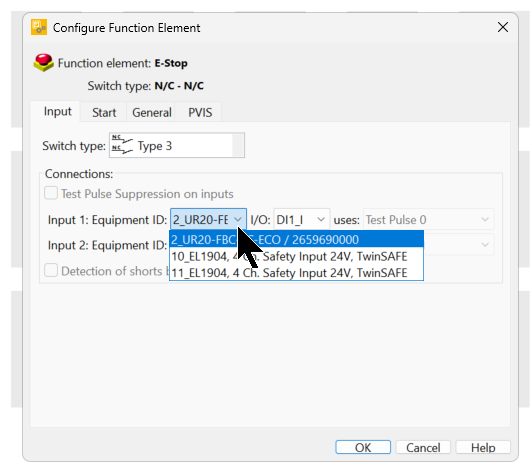Open Help for this dialog

[x=483, y=447]
